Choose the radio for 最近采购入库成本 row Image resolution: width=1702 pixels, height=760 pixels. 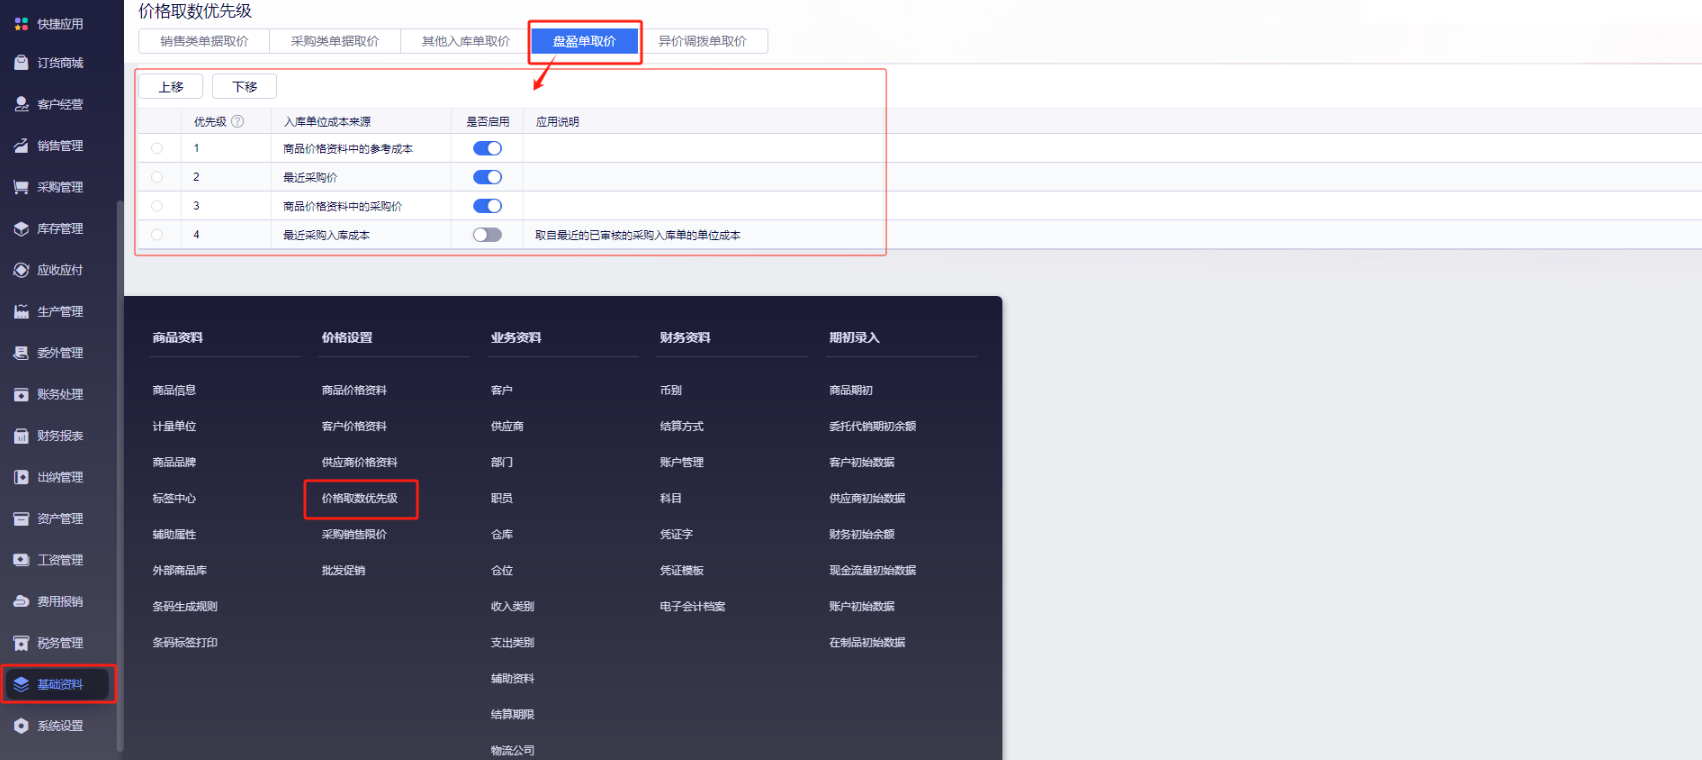tap(157, 235)
